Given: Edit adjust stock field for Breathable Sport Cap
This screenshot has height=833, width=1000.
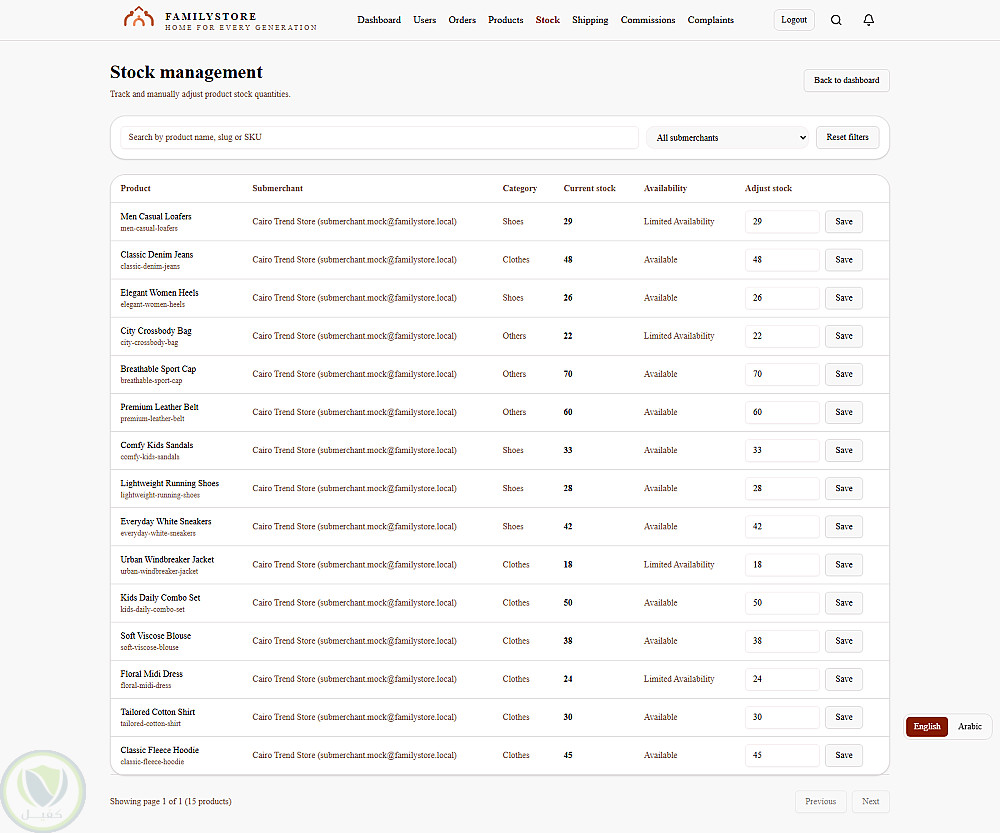Looking at the screenshot, I should tap(782, 374).
